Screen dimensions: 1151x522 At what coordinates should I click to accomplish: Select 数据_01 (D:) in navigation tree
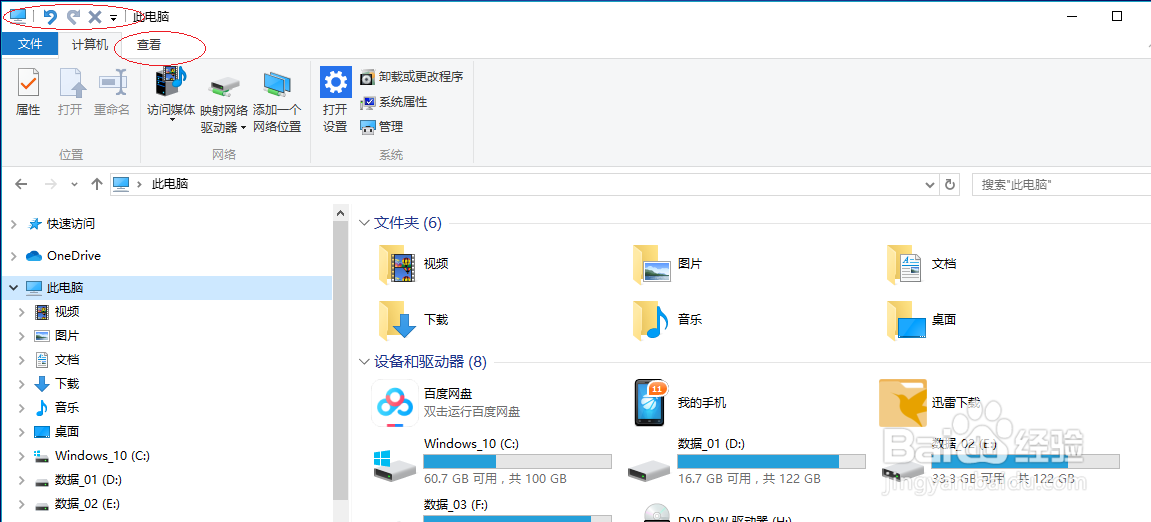pyautogui.click(x=79, y=480)
